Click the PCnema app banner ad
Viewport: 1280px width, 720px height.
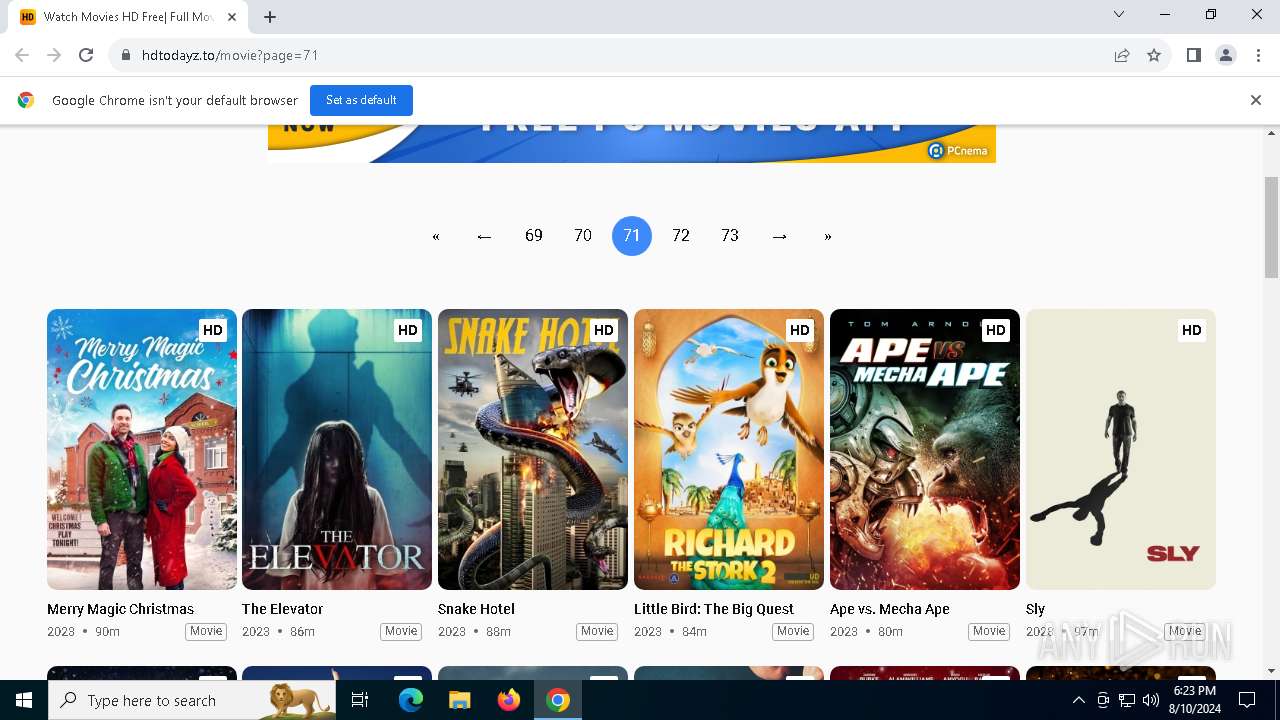pos(632,143)
